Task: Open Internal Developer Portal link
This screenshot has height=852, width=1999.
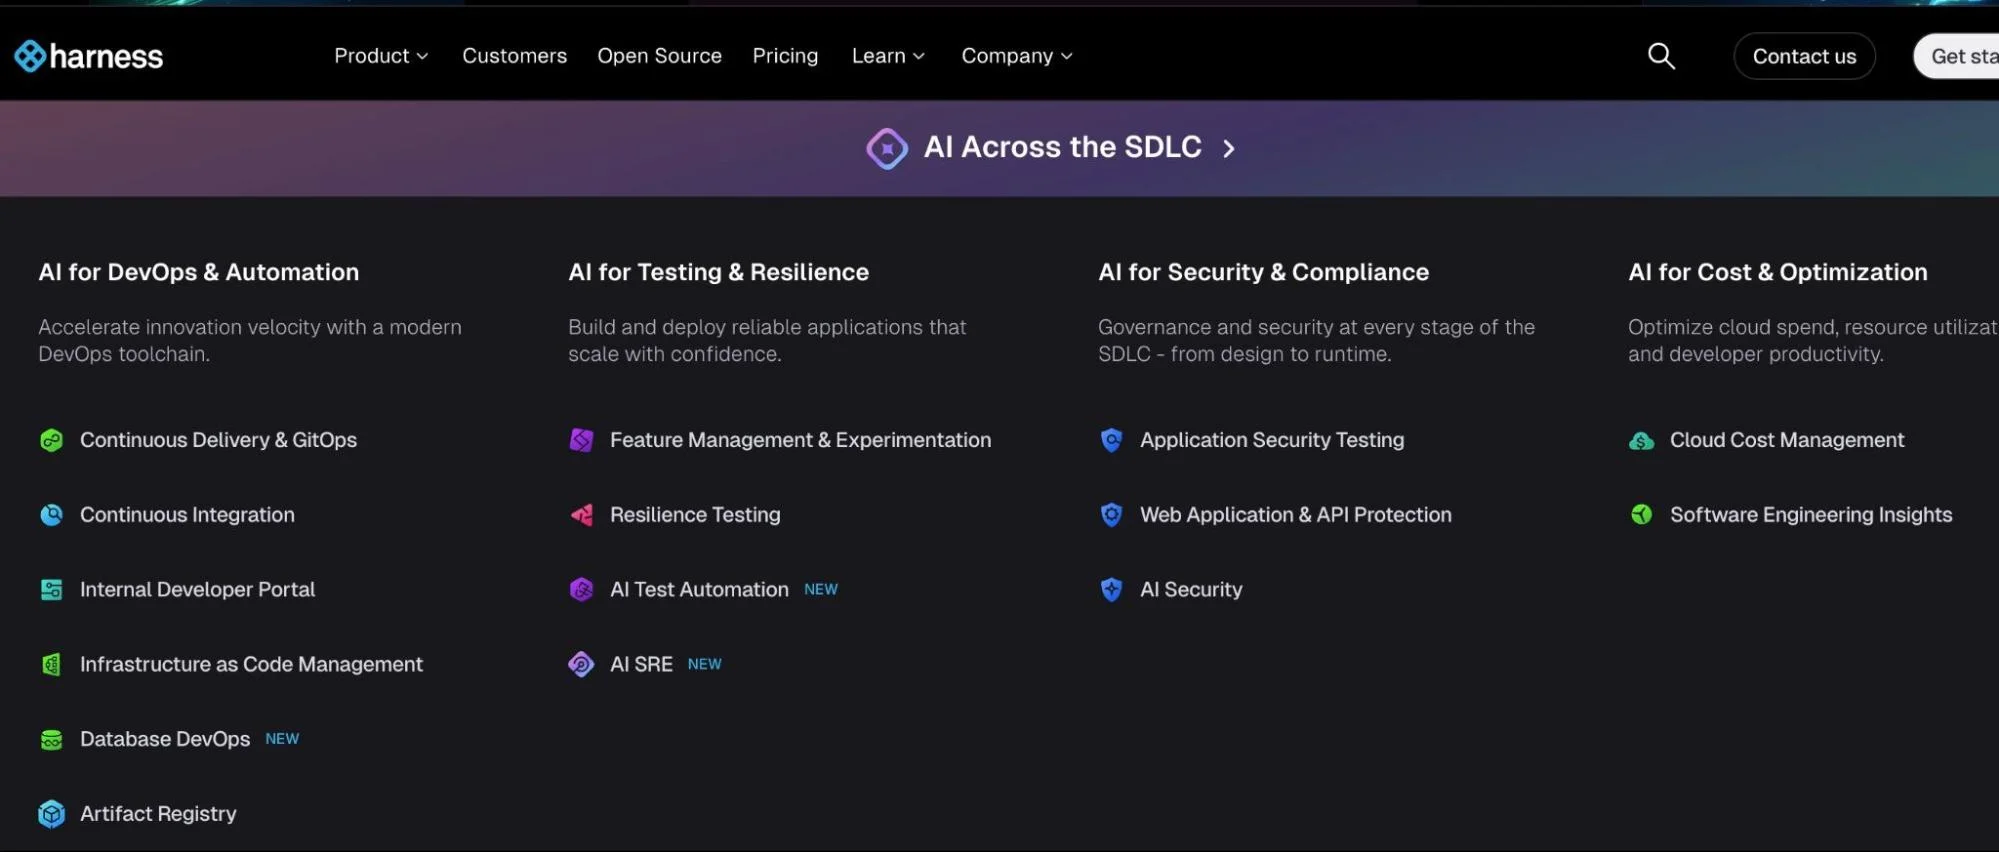Action: [197, 590]
